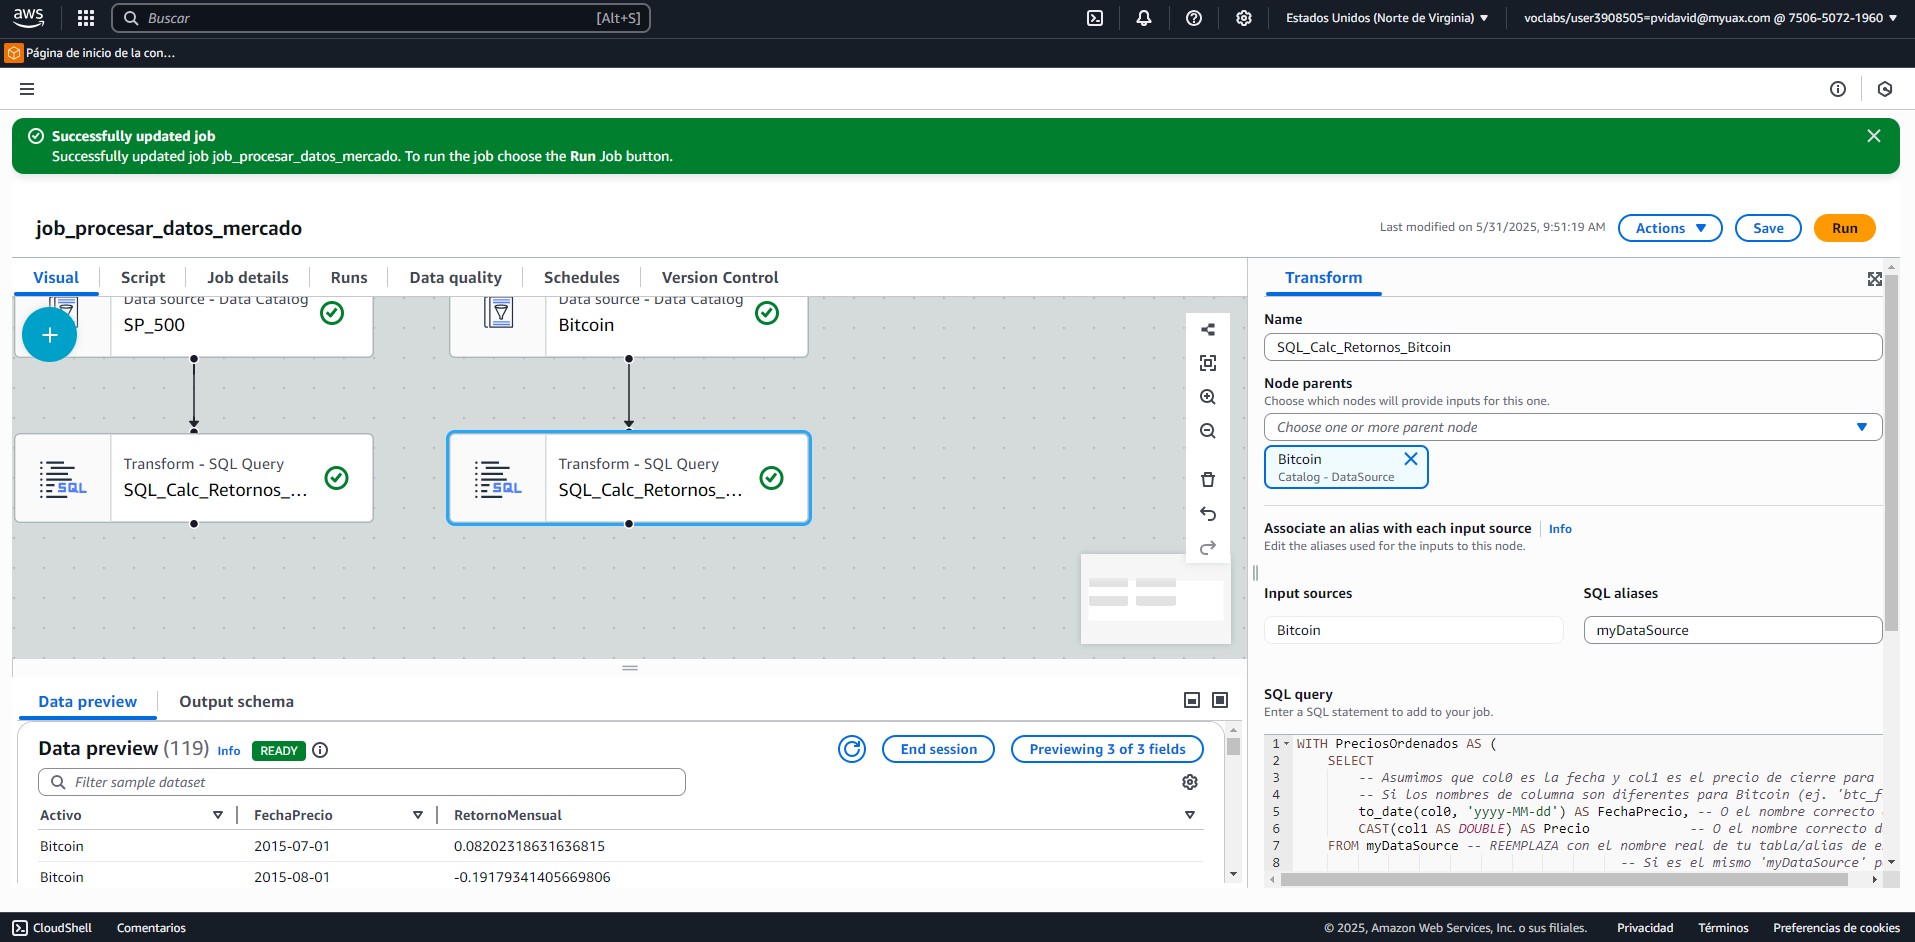Edit the node Name field

tap(1573, 347)
